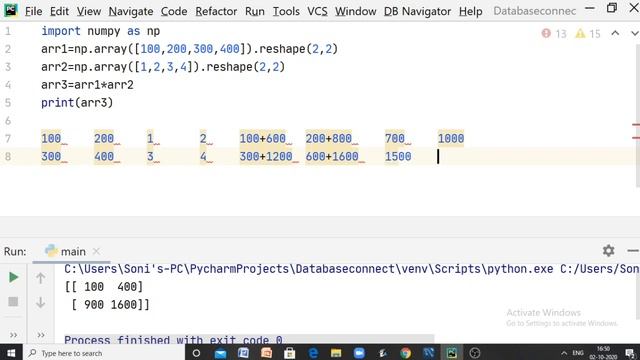Click 'print(arr3)' on line 5
This screenshot has height=360, width=640.
tap(77, 103)
